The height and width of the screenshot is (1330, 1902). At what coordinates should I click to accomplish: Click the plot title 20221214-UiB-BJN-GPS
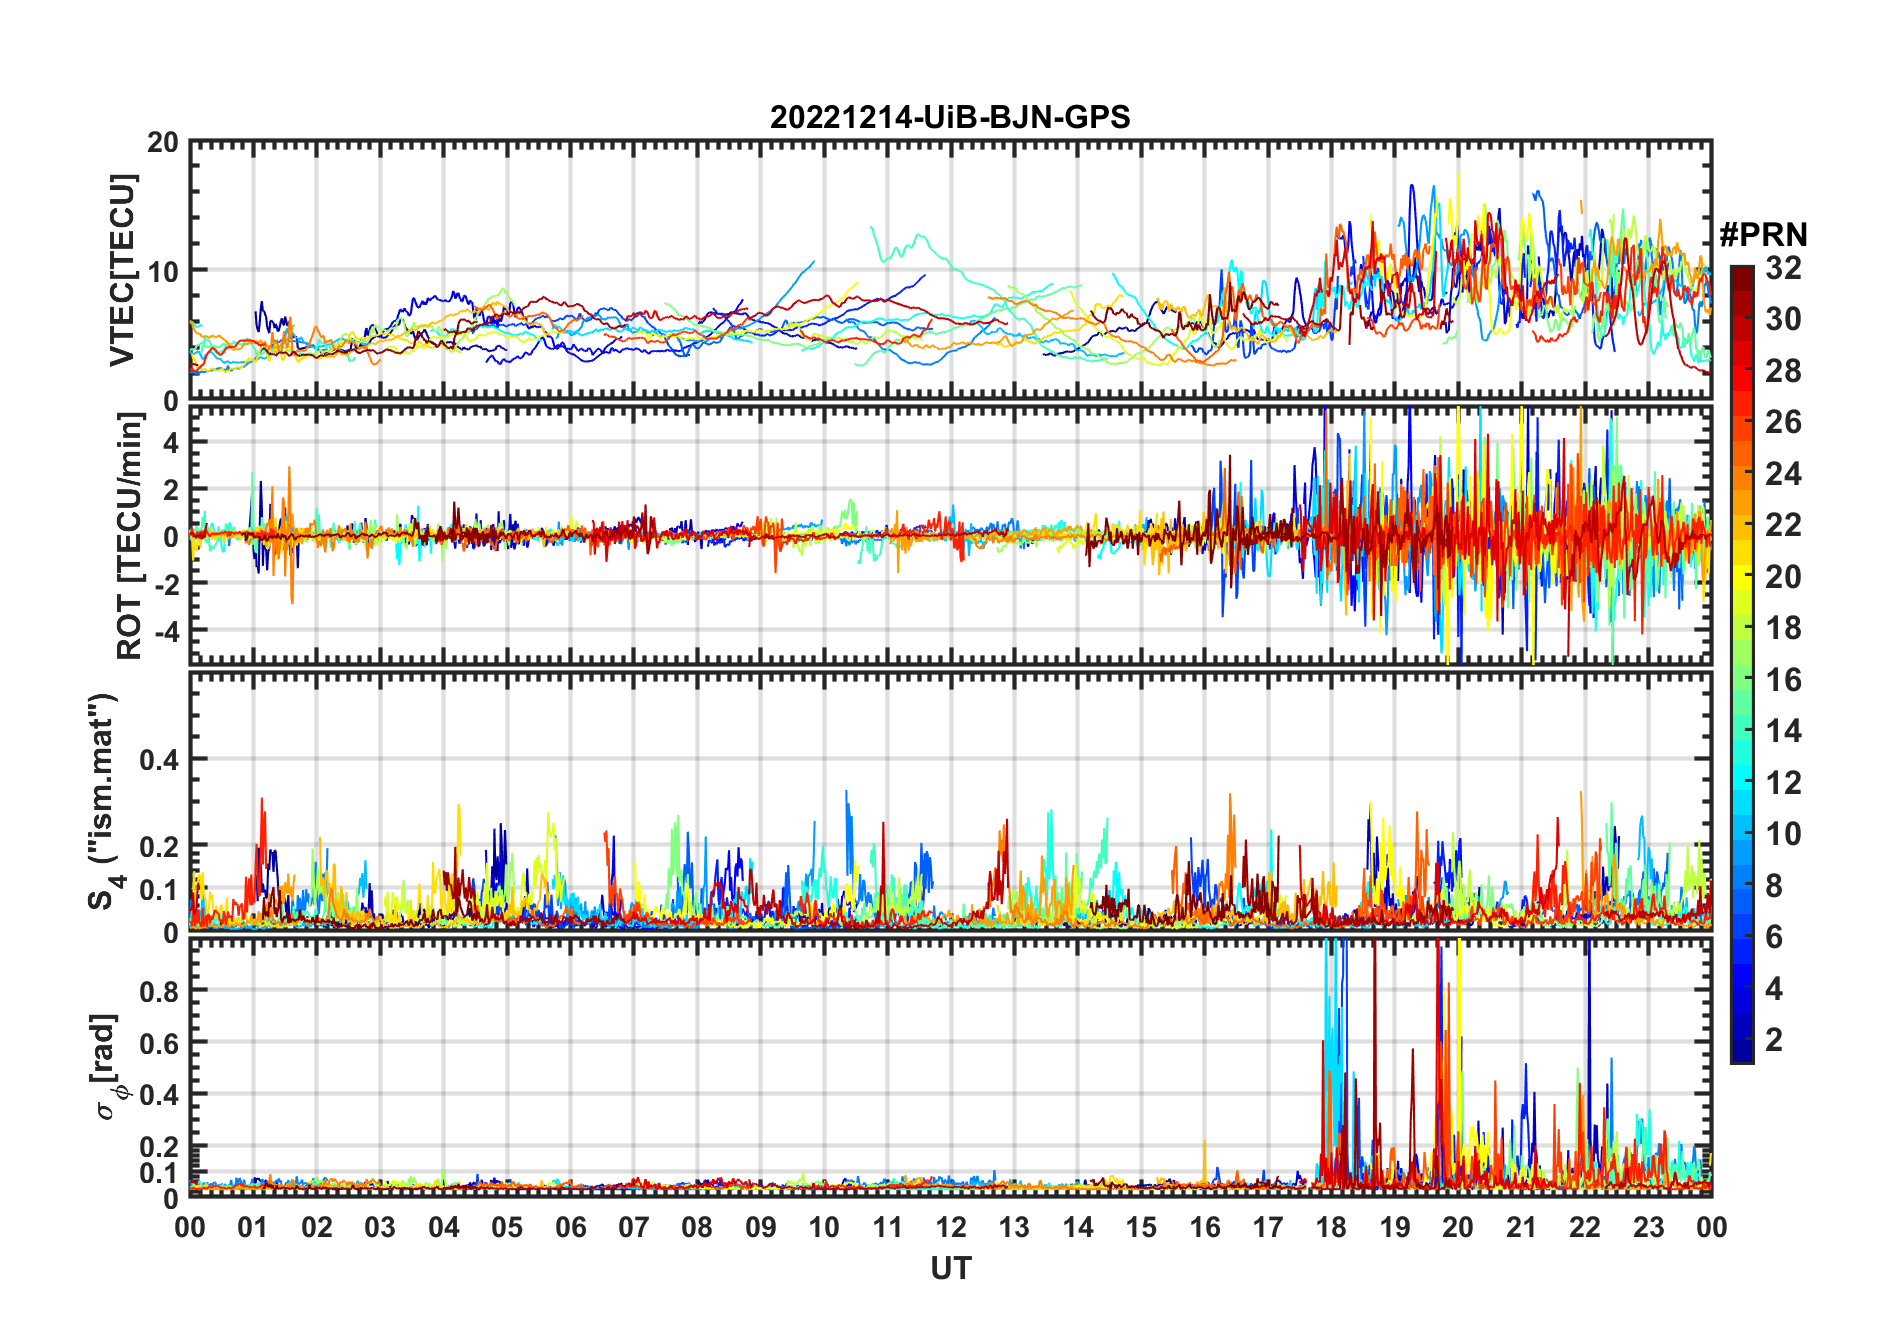pyautogui.click(x=950, y=117)
